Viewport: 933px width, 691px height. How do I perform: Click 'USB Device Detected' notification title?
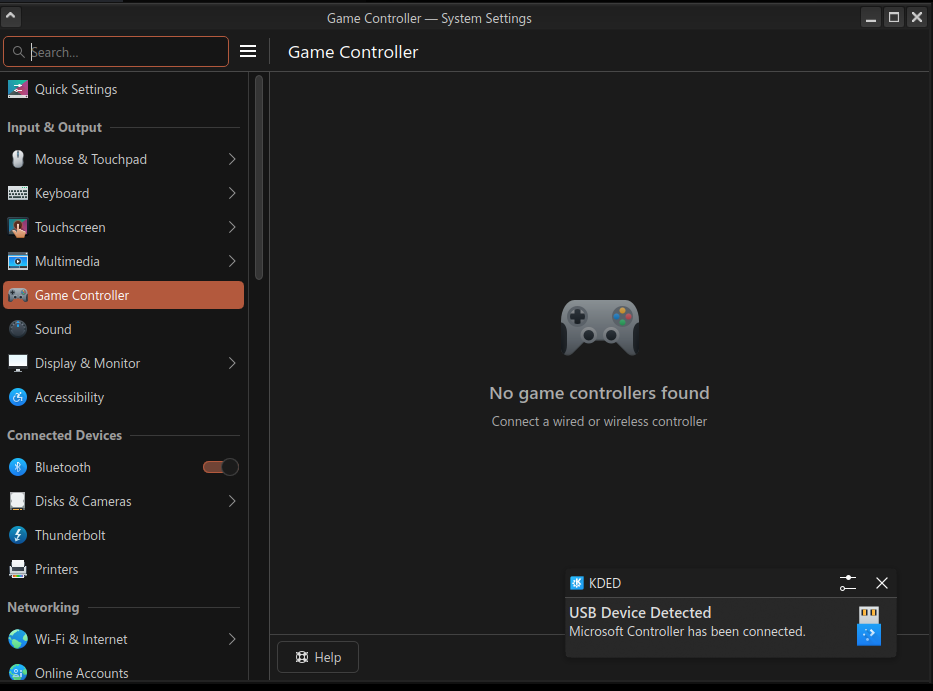coord(640,612)
